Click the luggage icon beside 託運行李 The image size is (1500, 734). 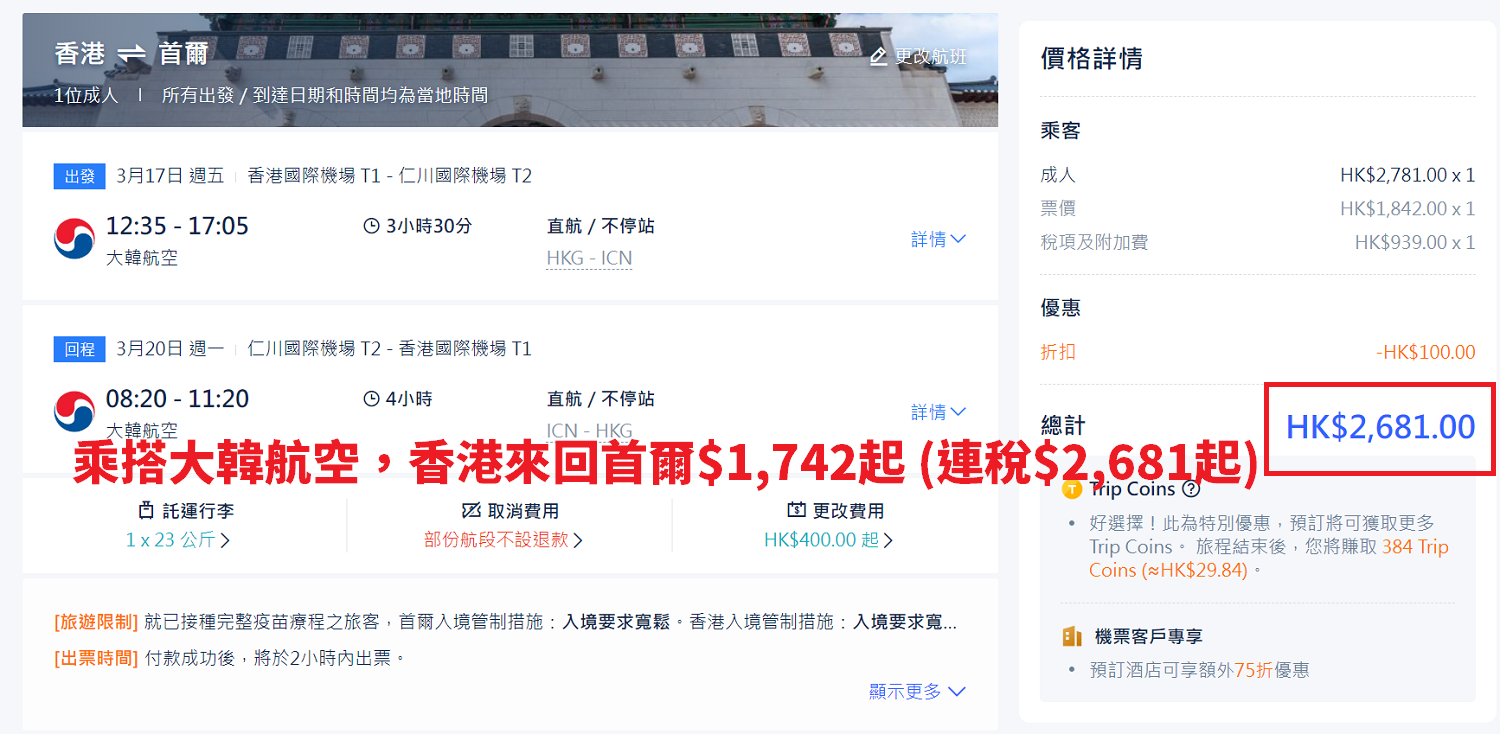146,510
